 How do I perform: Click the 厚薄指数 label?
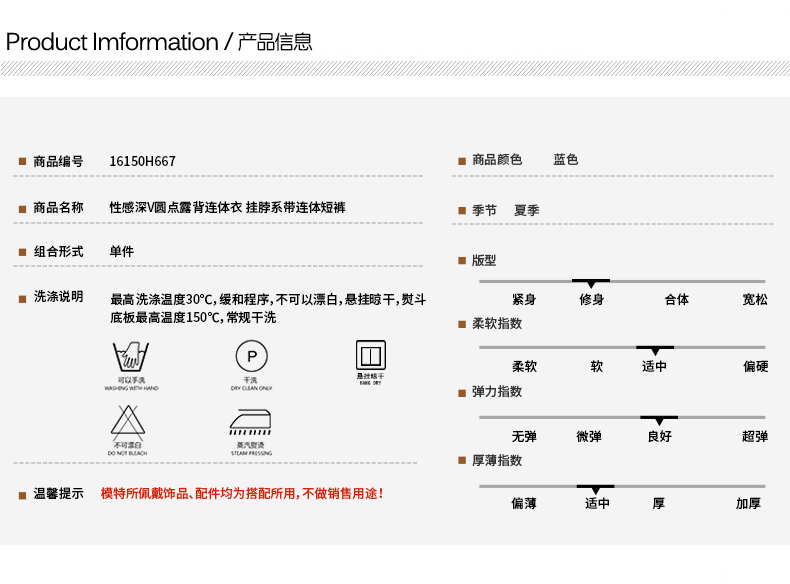point(497,460)
